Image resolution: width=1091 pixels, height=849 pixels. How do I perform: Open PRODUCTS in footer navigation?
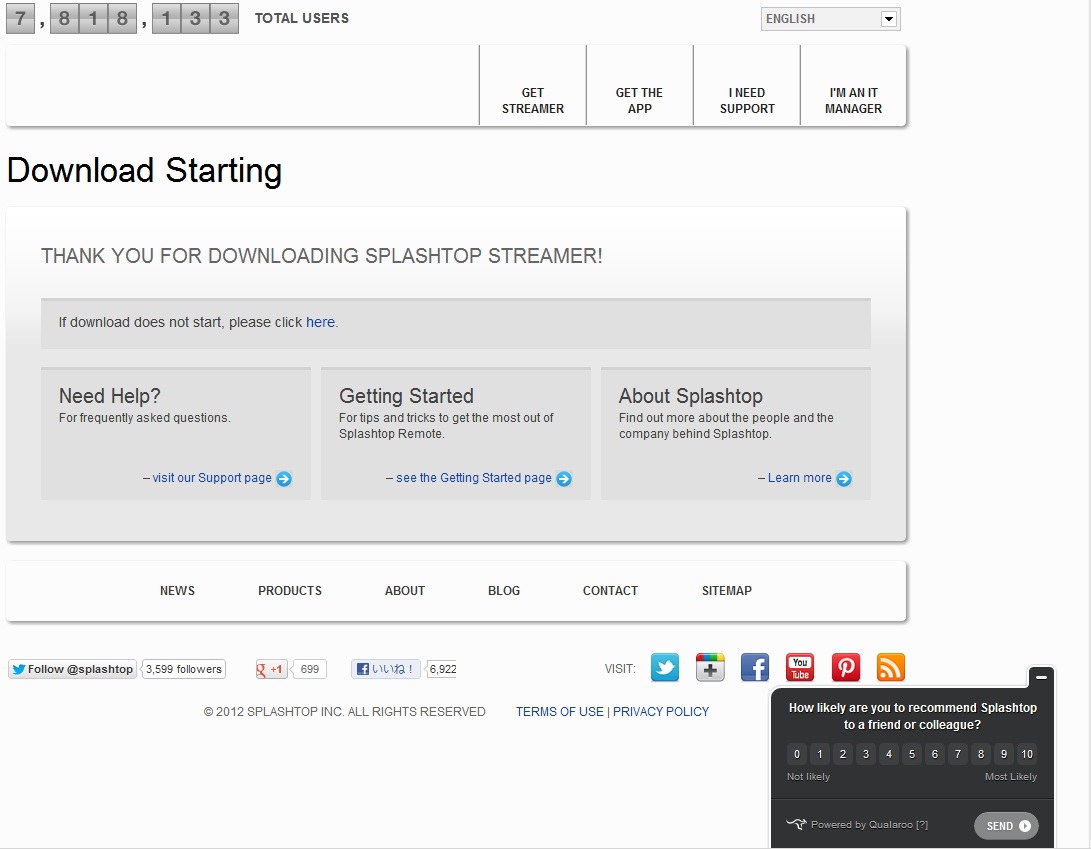[290, 590]
